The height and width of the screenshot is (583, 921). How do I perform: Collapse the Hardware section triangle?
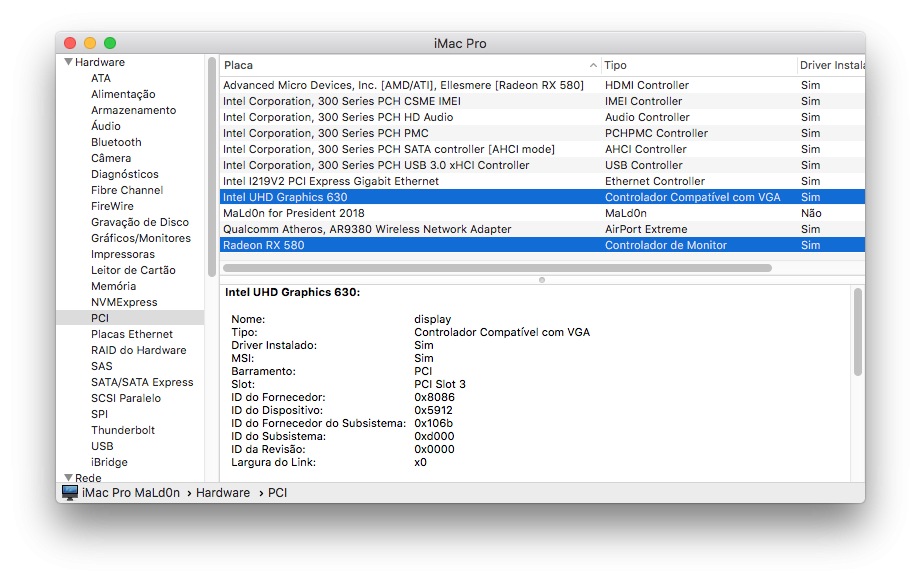click(69, 62)
